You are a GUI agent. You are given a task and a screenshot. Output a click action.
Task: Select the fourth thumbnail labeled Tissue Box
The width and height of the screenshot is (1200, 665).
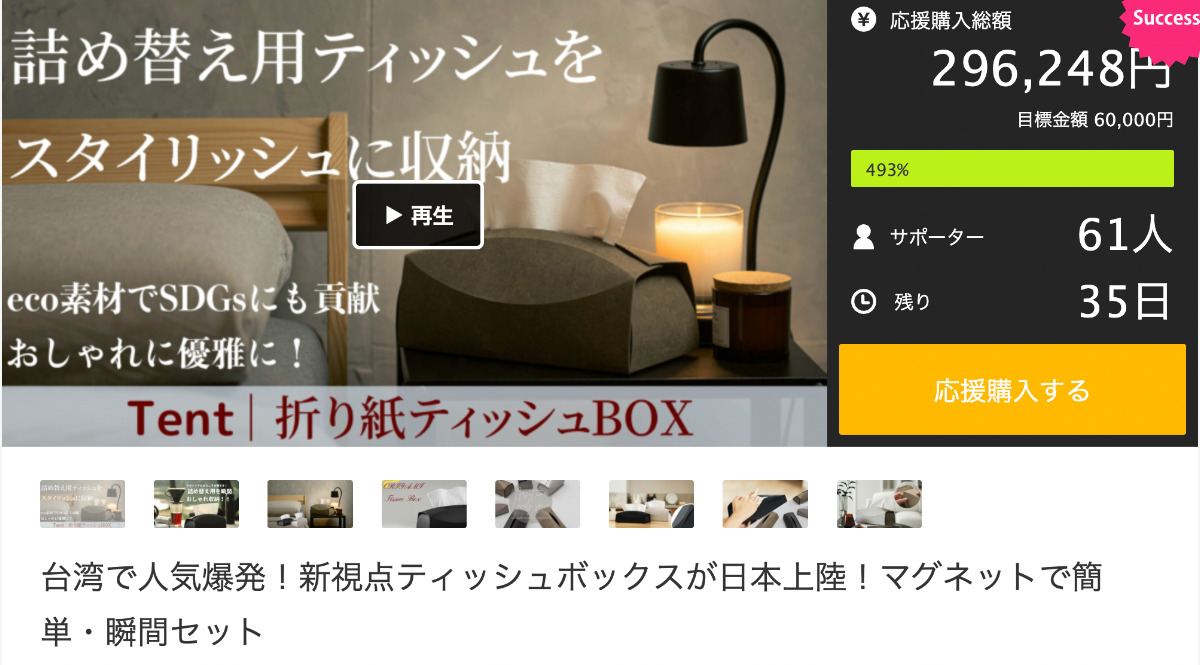click(x=424, y=504)
